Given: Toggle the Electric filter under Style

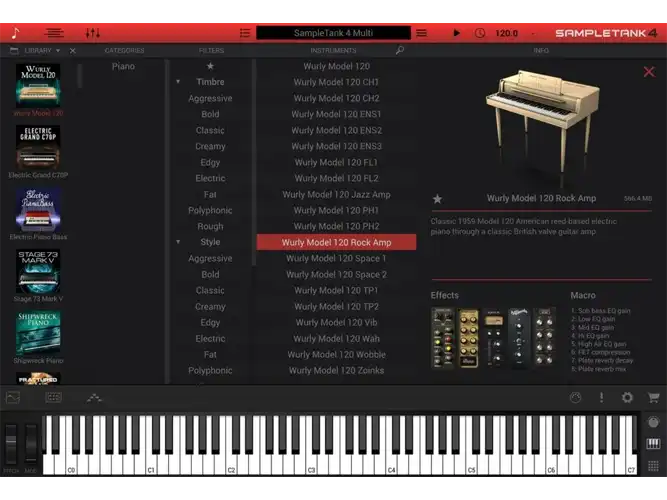Looking at the screenshot, I should [210, 339].
